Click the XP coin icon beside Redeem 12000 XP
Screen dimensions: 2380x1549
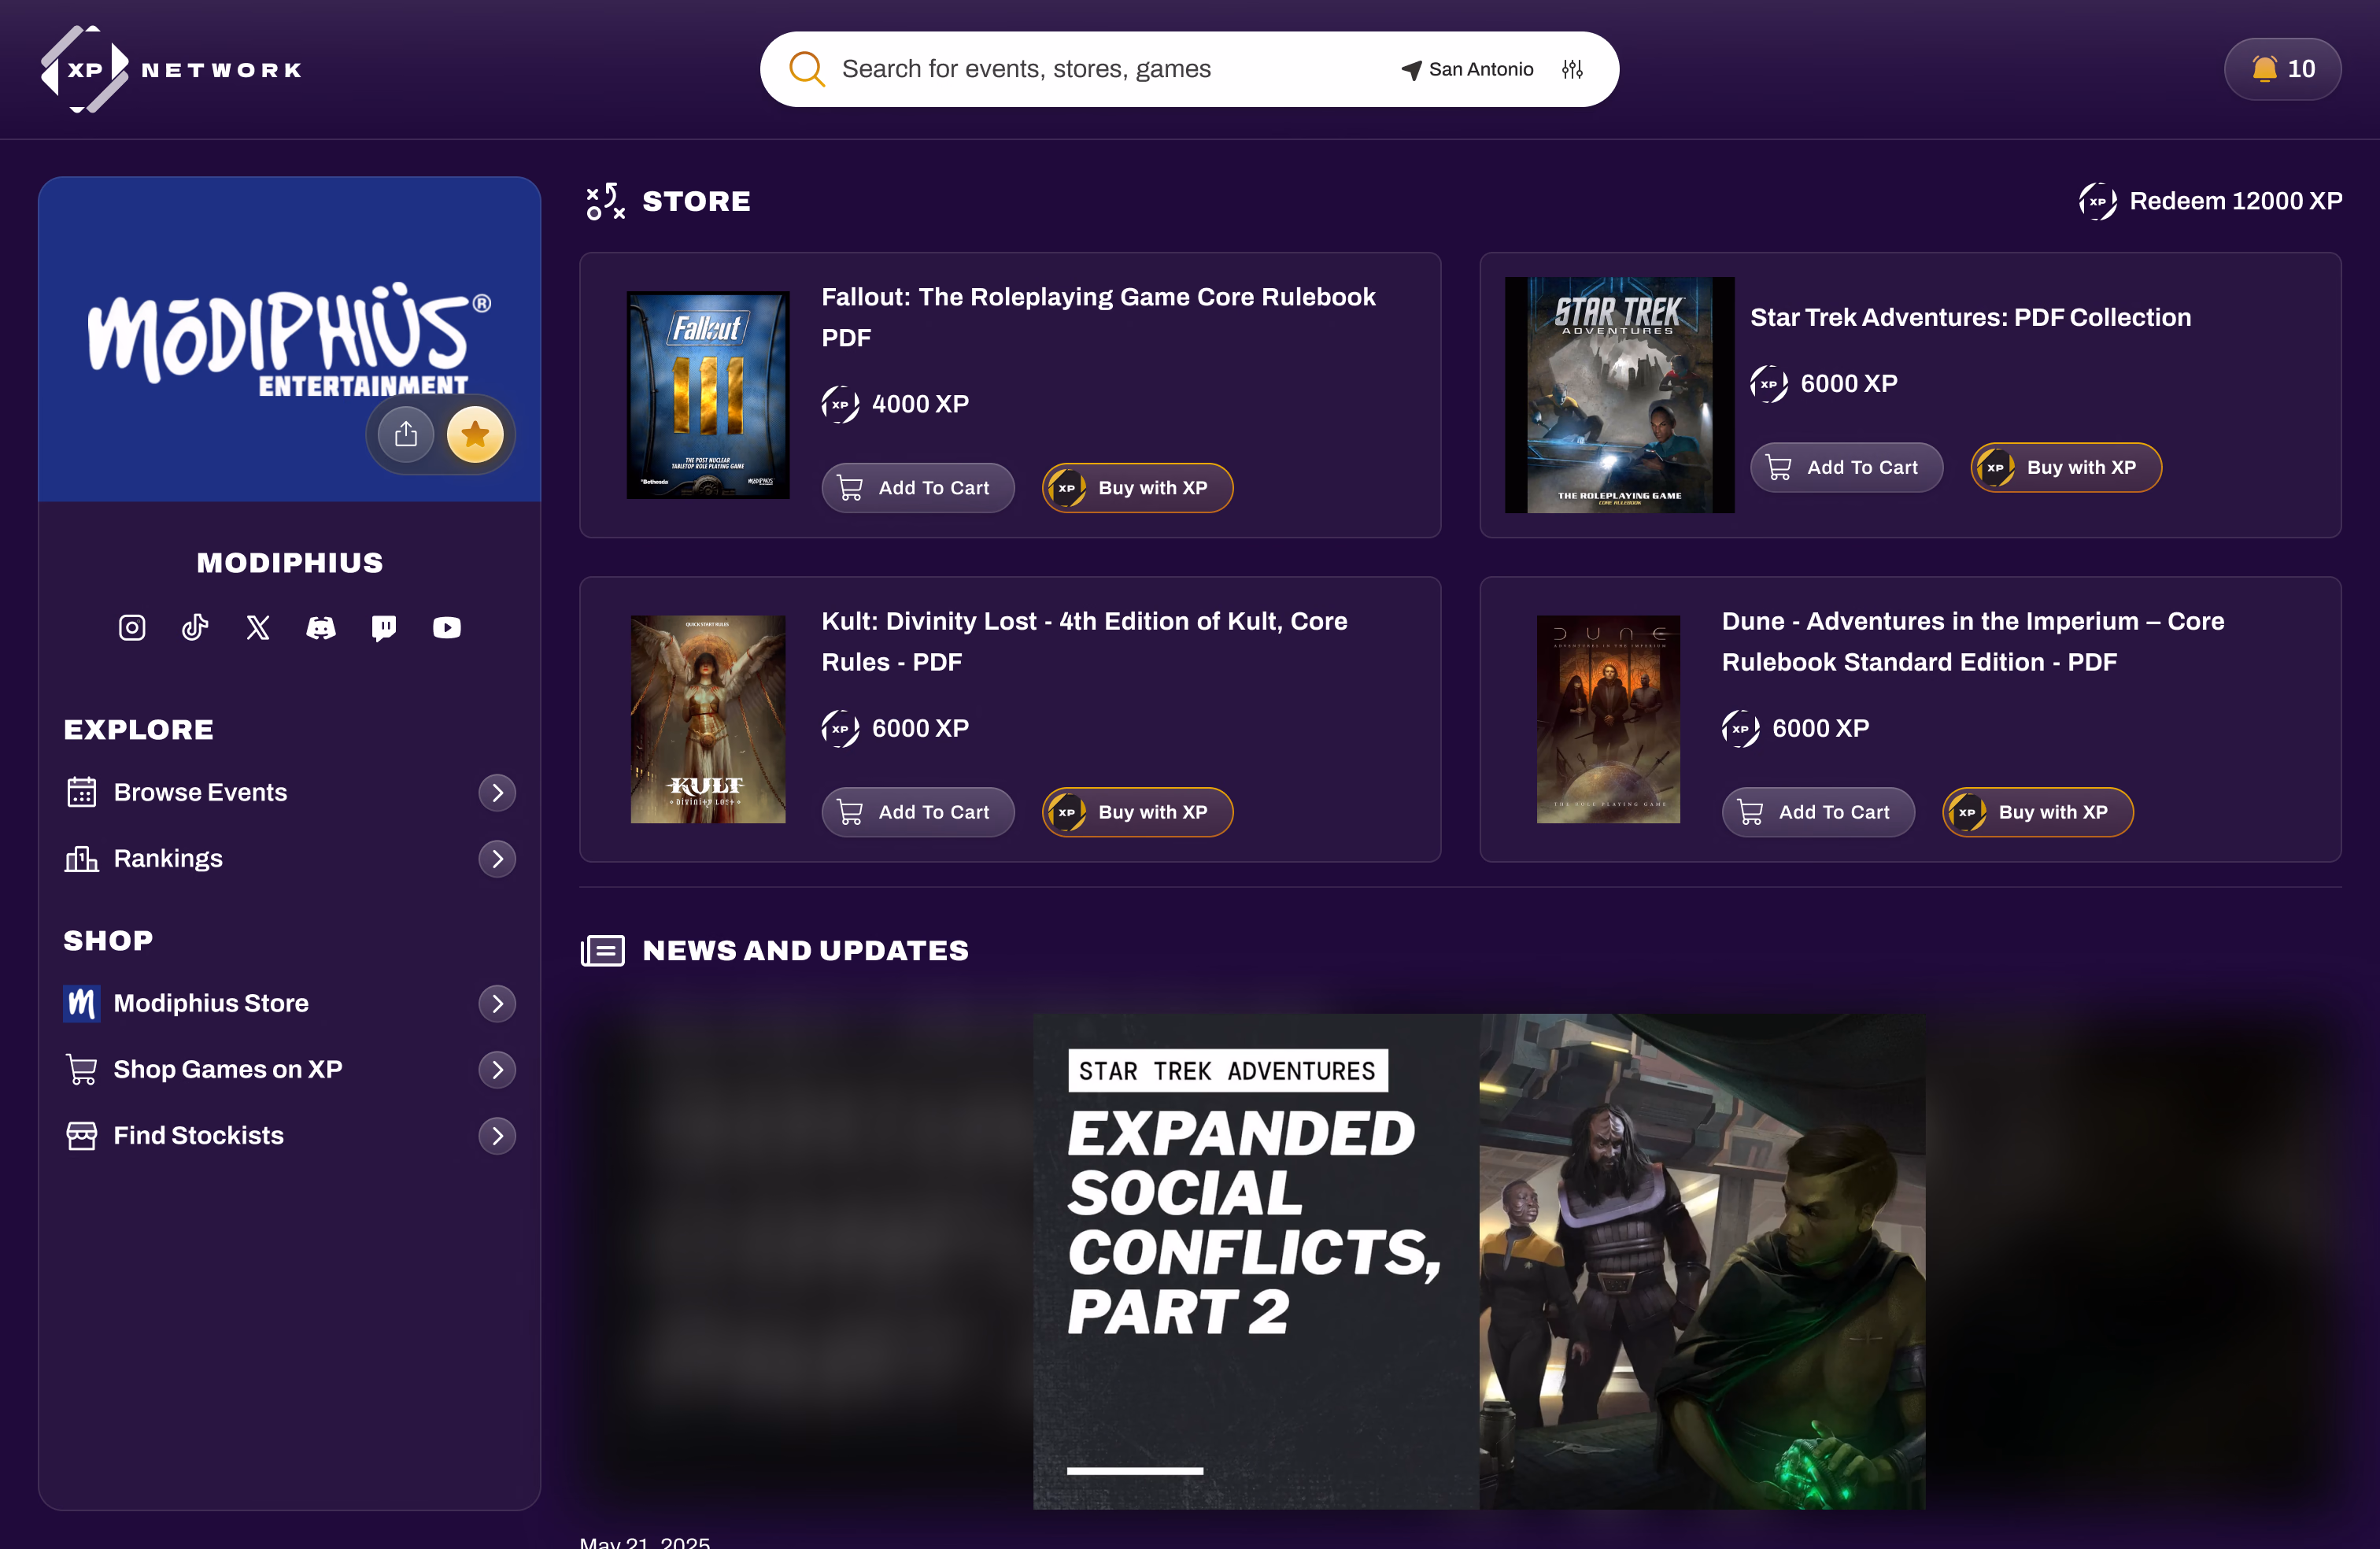coord(2097,201)
